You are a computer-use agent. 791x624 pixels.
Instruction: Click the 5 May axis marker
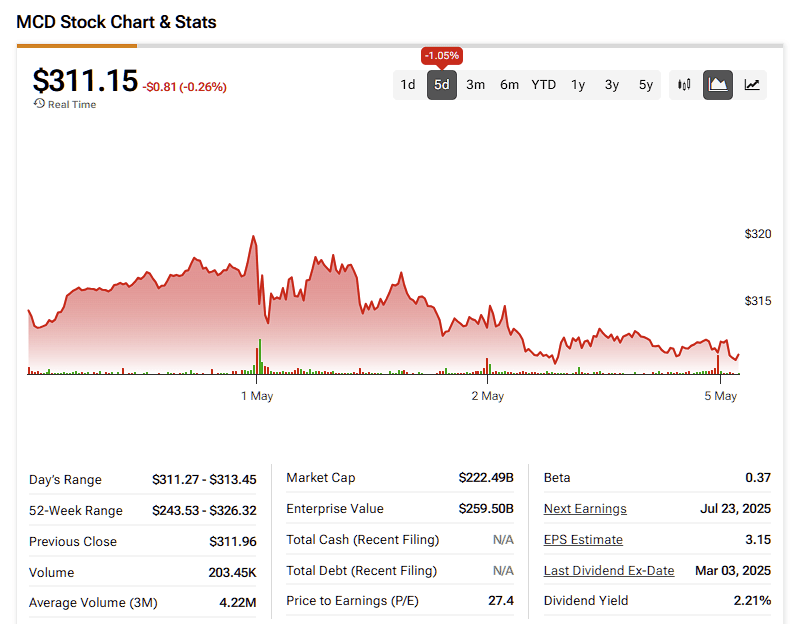coord(720,396)
